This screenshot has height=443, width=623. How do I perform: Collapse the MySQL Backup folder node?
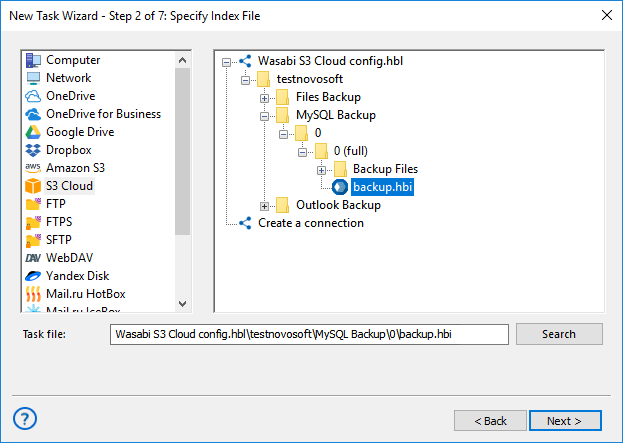pos(265,115)
